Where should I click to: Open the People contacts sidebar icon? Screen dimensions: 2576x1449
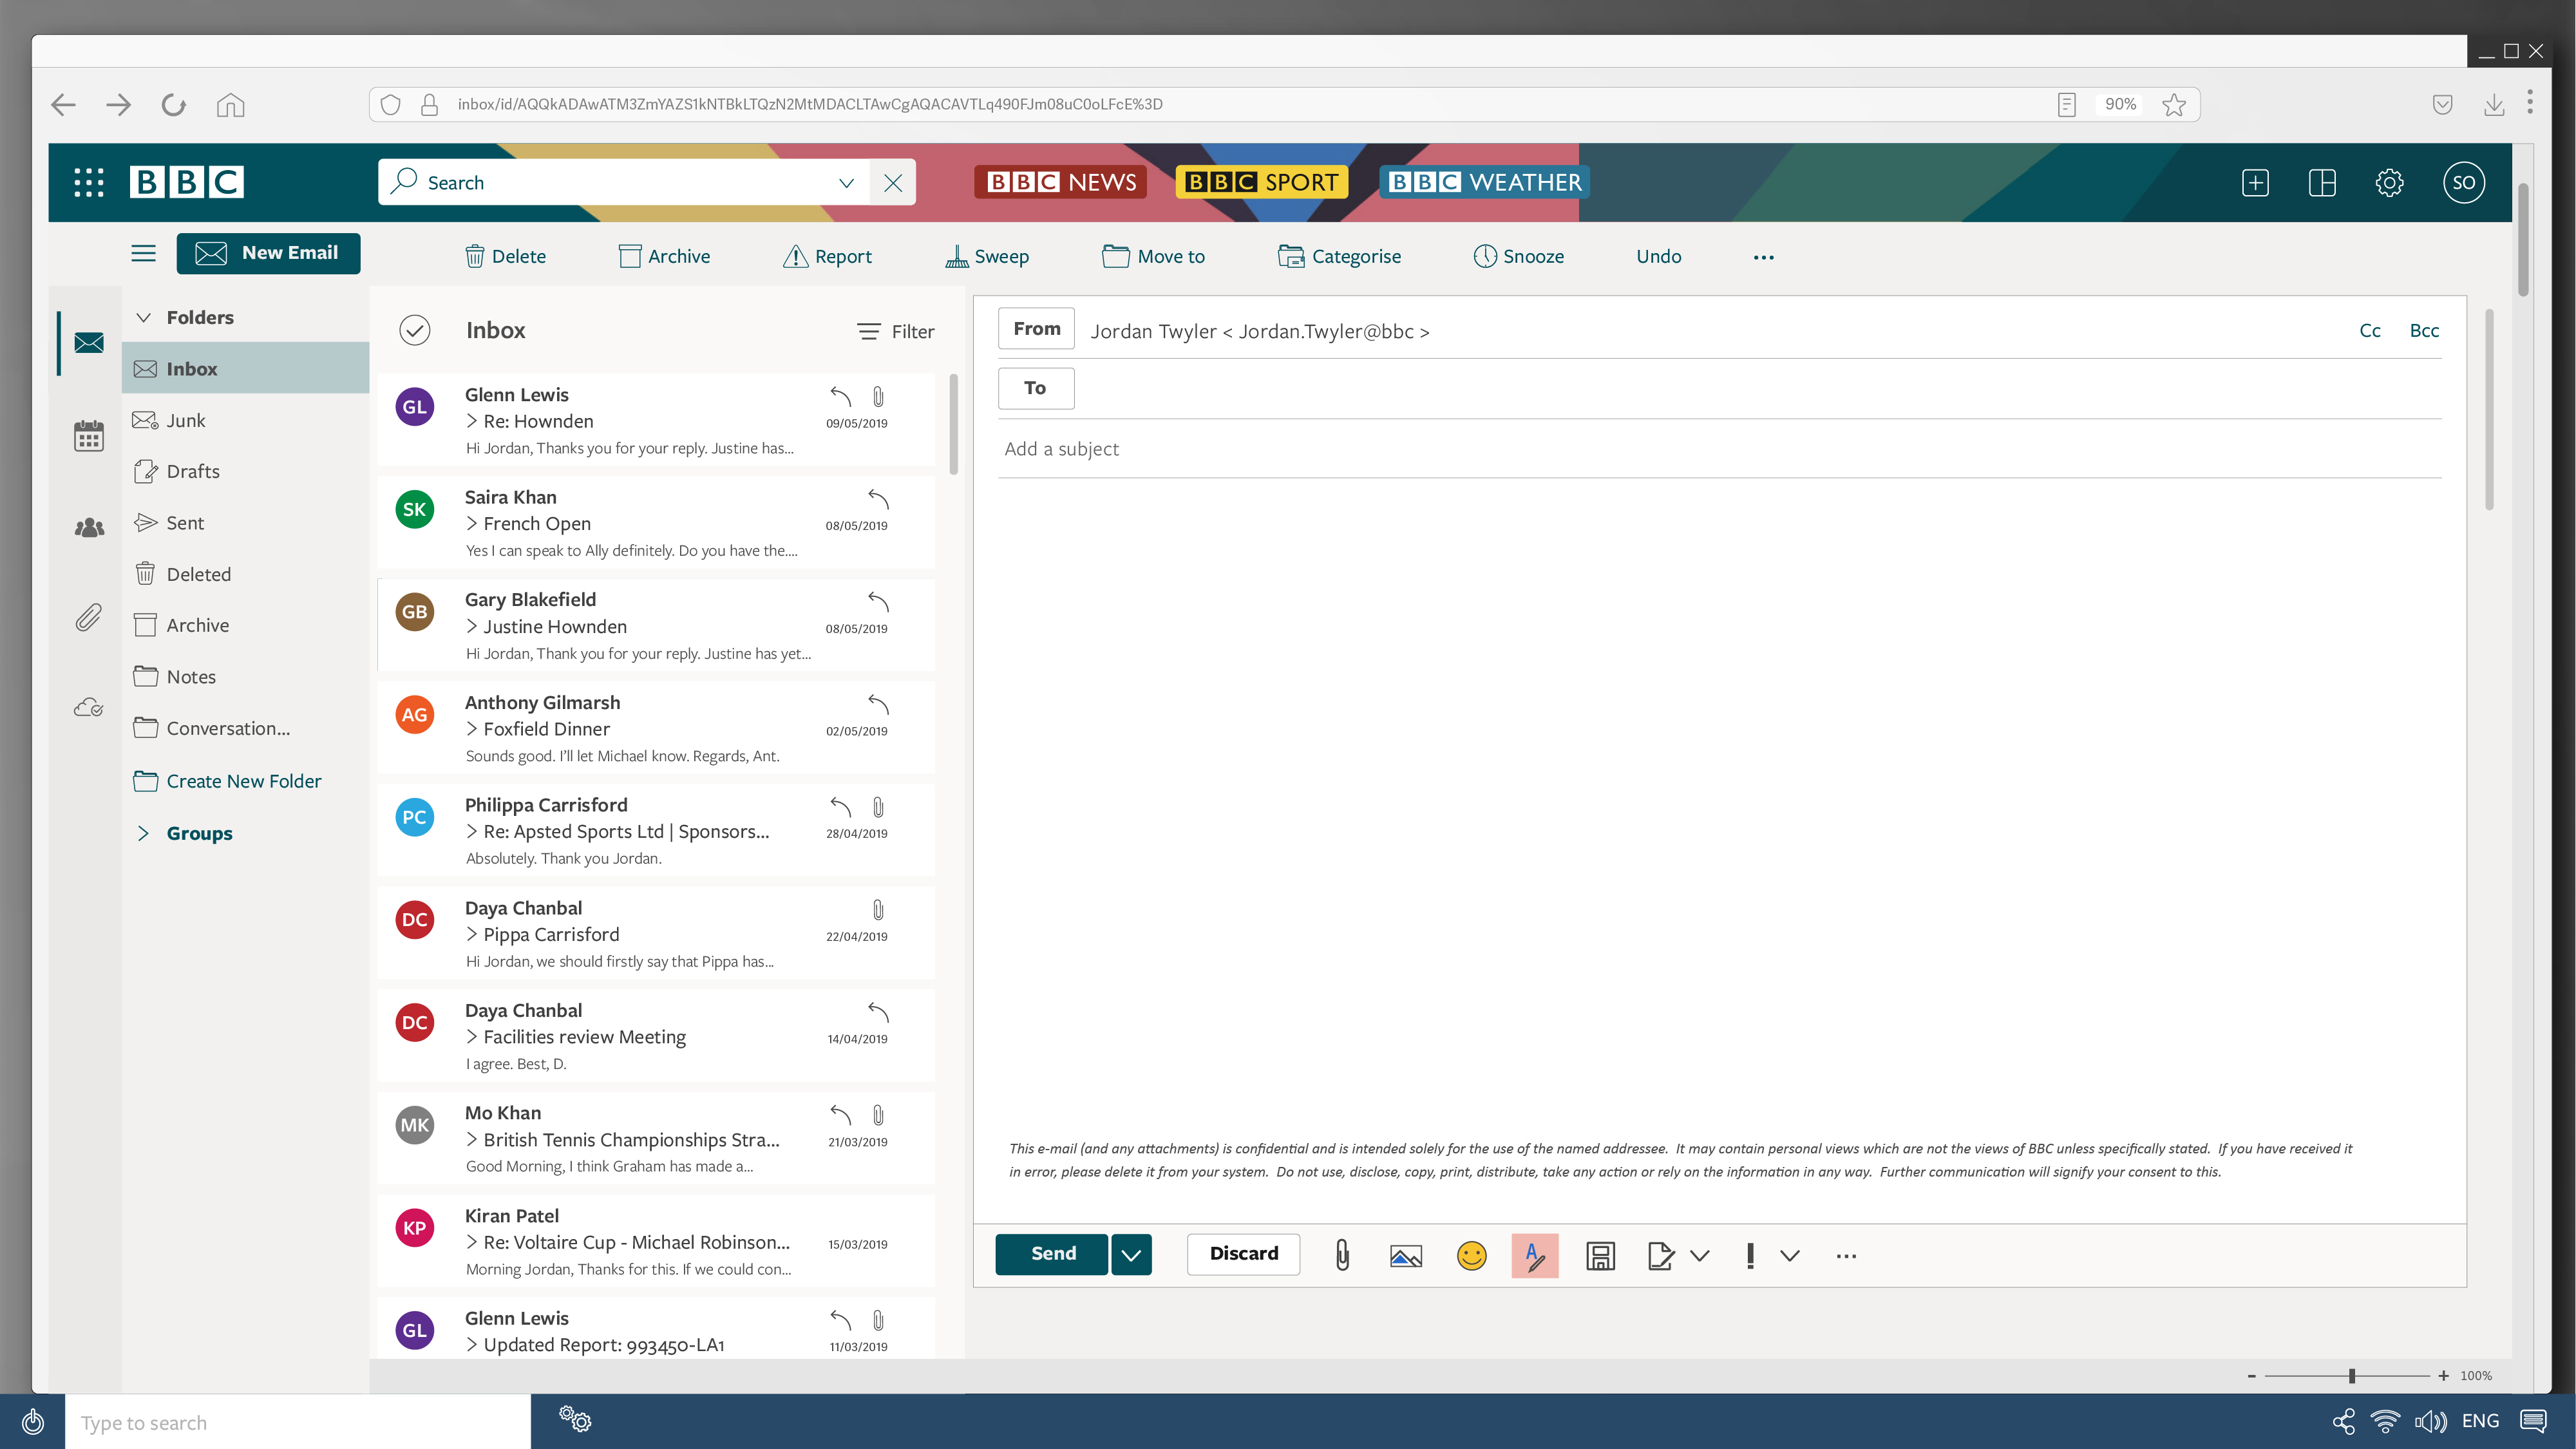pos(89,527)
